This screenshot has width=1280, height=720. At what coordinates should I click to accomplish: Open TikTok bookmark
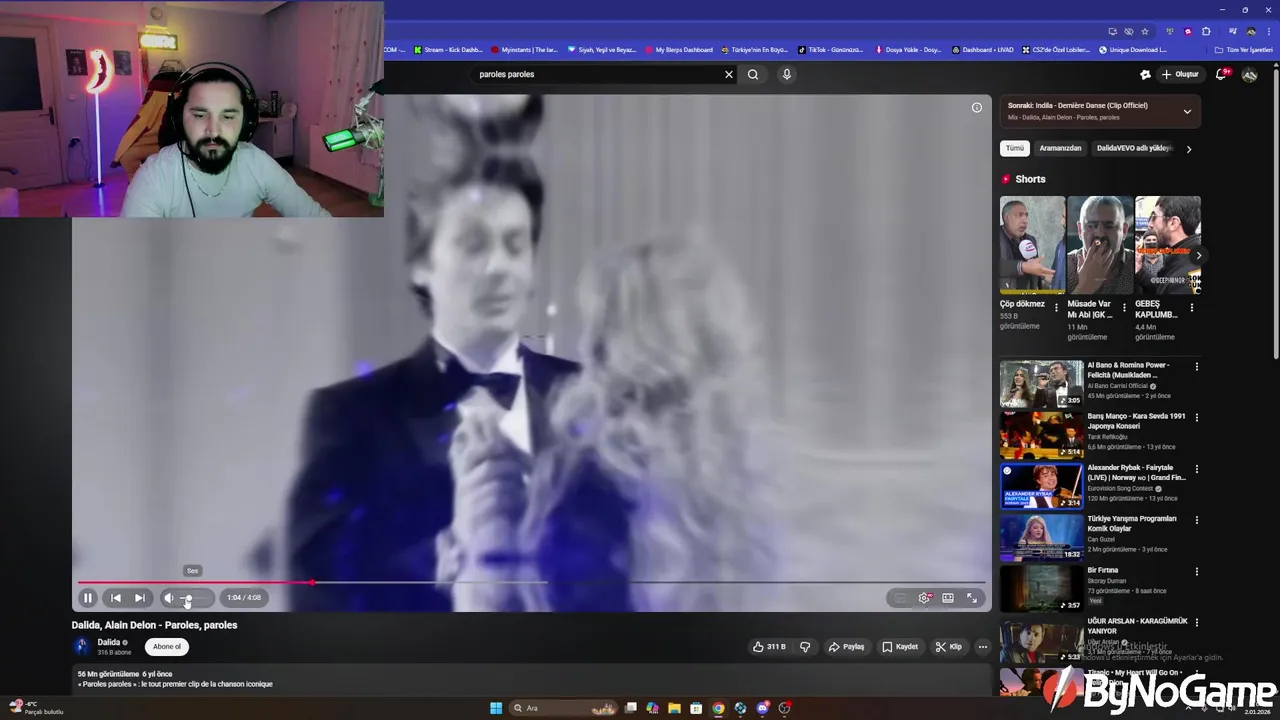click(x=830, y=49)
